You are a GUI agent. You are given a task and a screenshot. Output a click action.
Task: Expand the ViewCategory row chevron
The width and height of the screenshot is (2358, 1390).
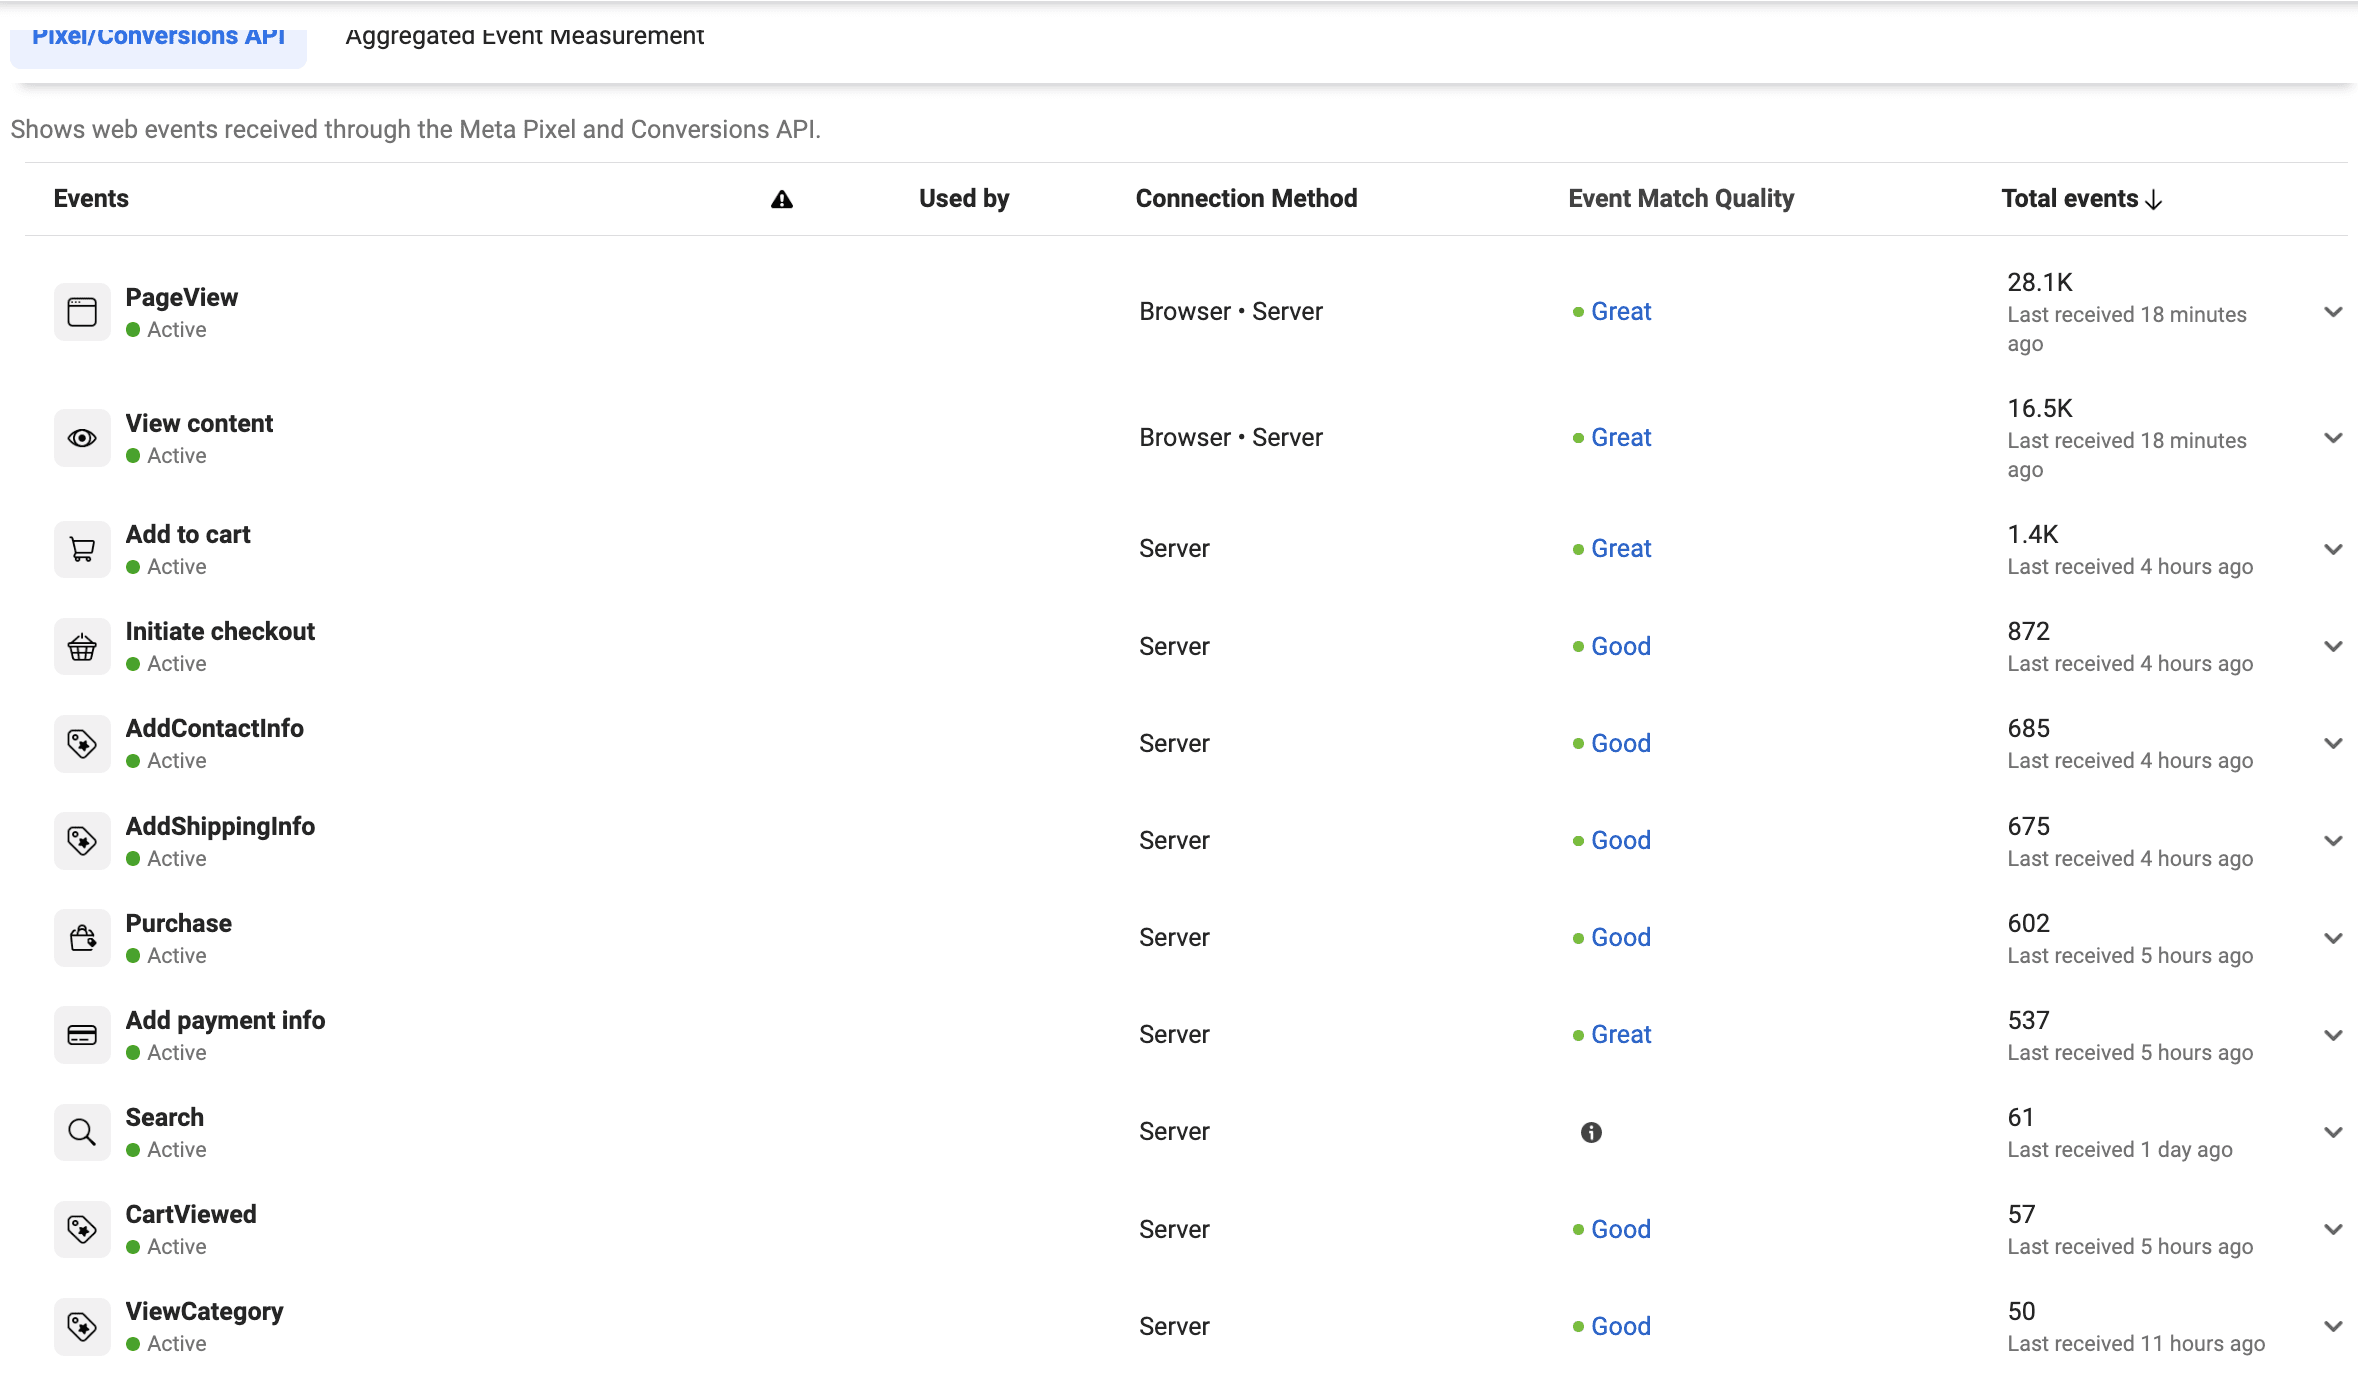[x=2333, y=1327]
